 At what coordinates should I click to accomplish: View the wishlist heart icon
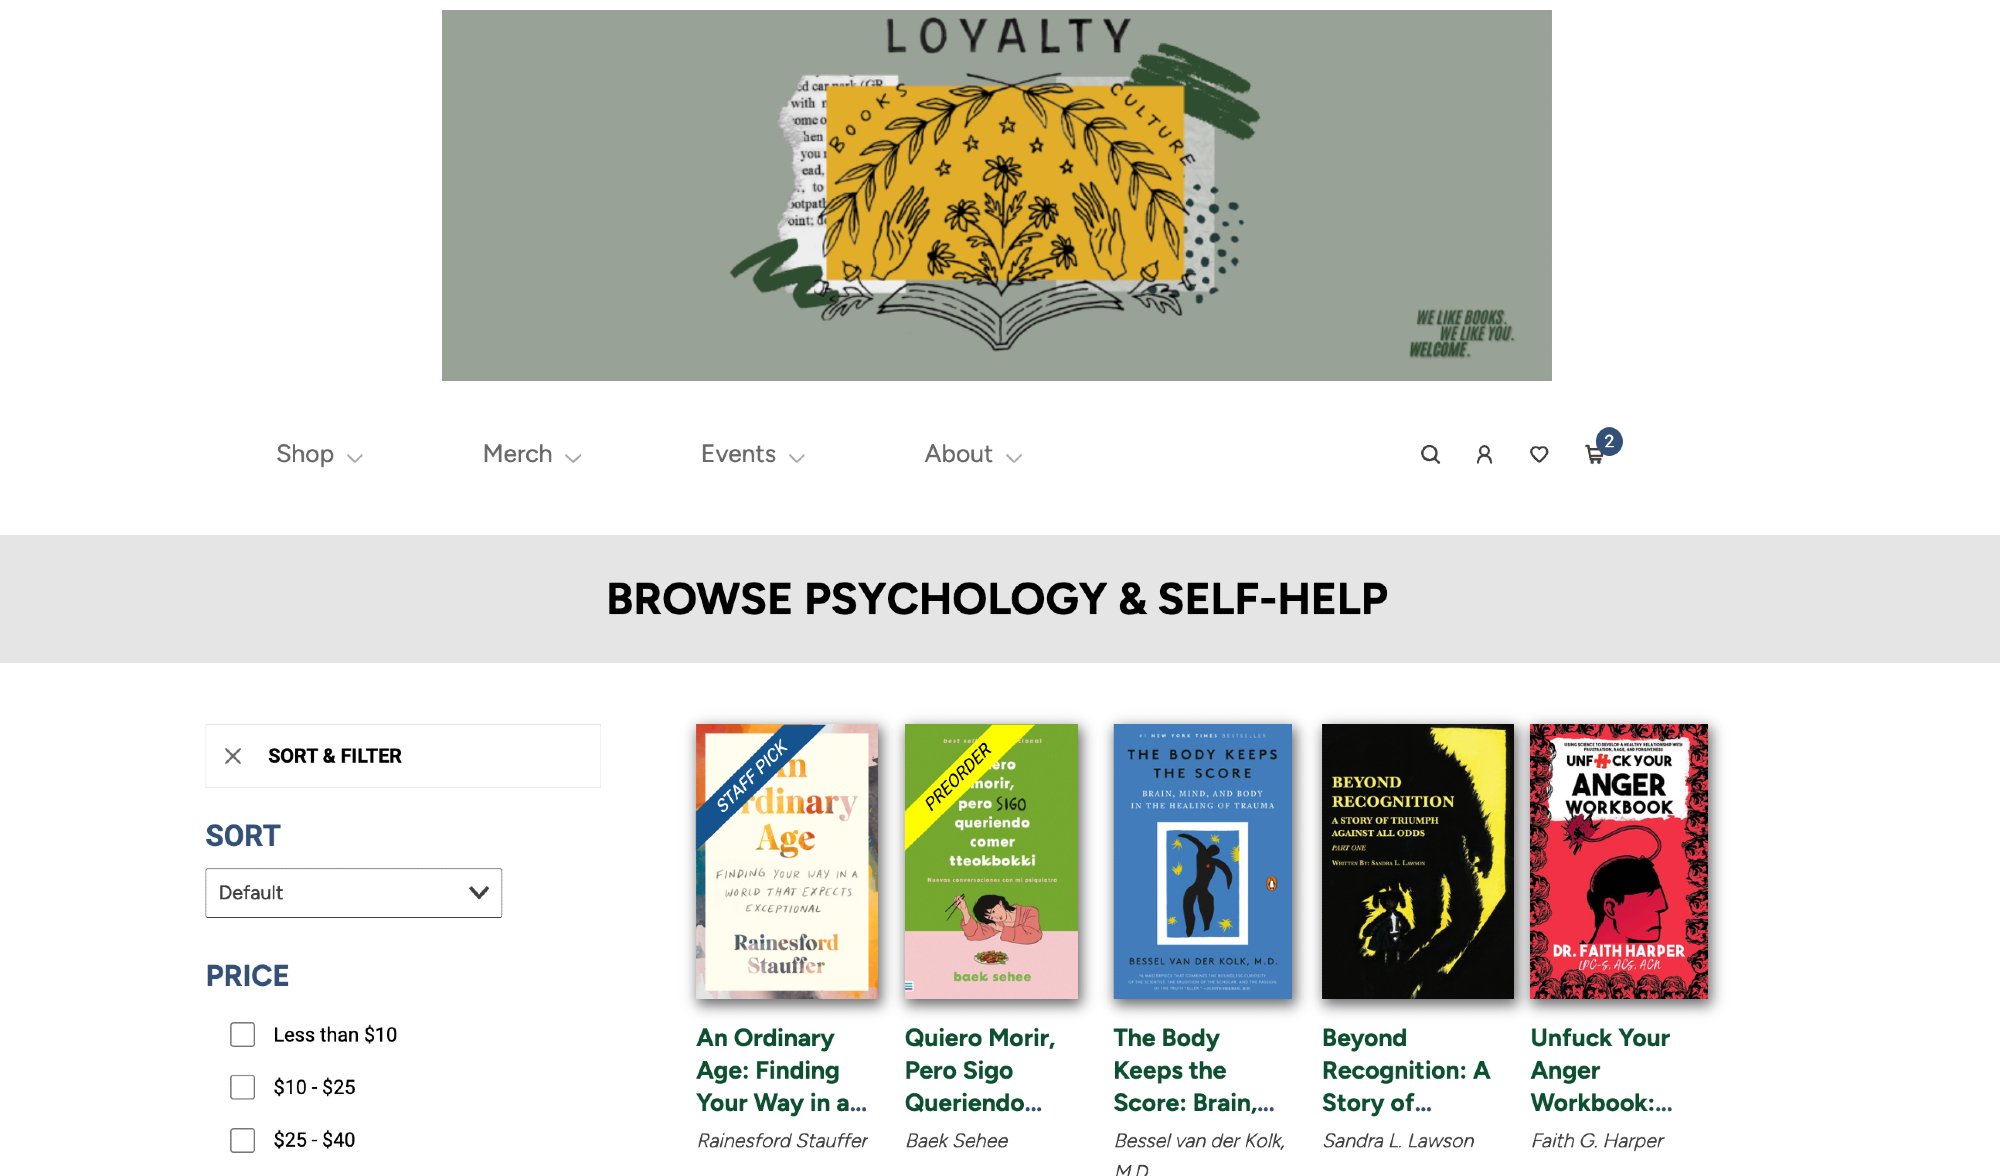click(1539, 455)
